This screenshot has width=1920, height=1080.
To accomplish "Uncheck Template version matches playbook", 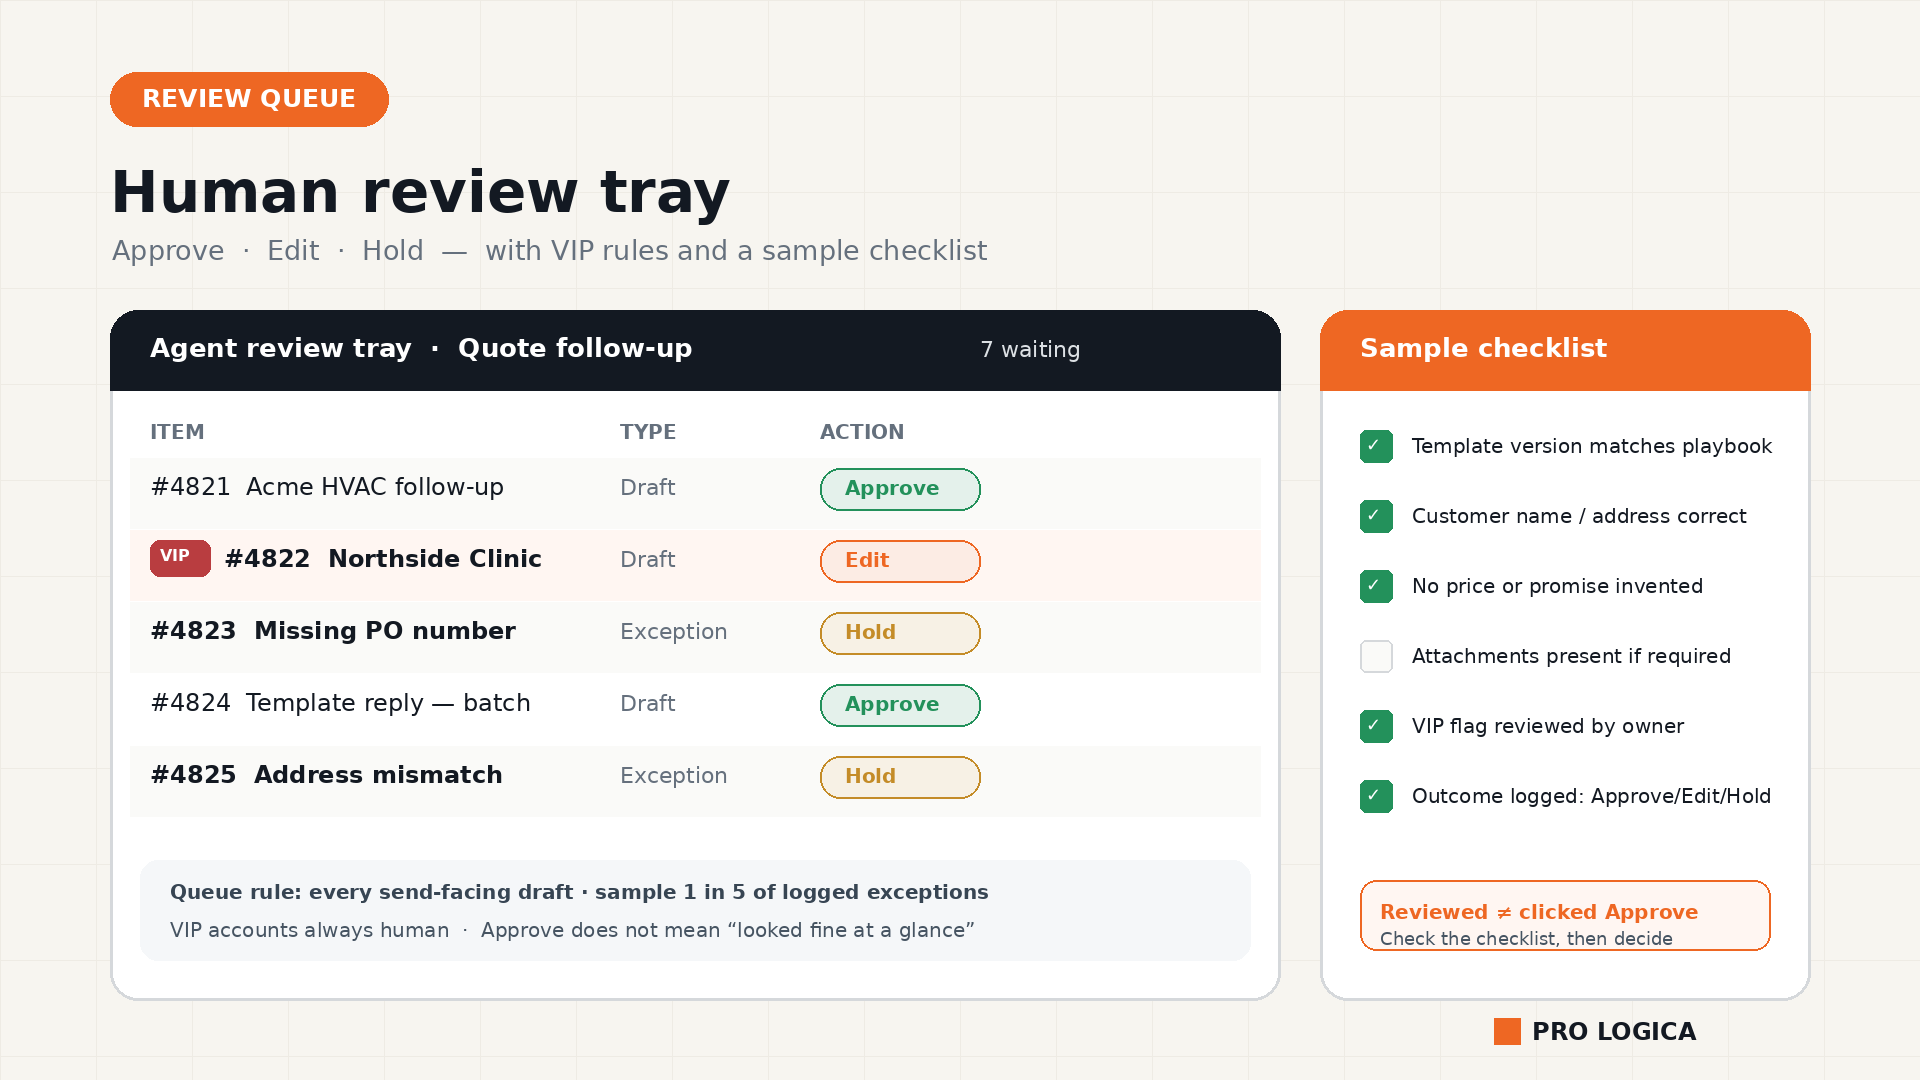I will 1376,446.
